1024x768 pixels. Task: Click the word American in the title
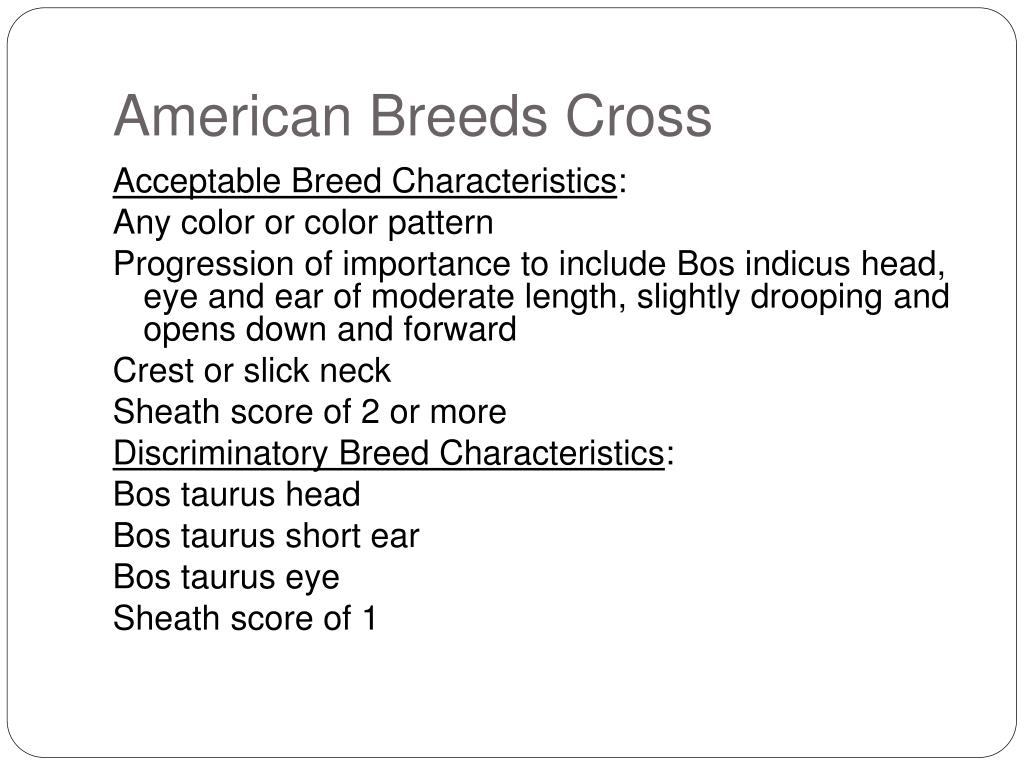[233, 116]
